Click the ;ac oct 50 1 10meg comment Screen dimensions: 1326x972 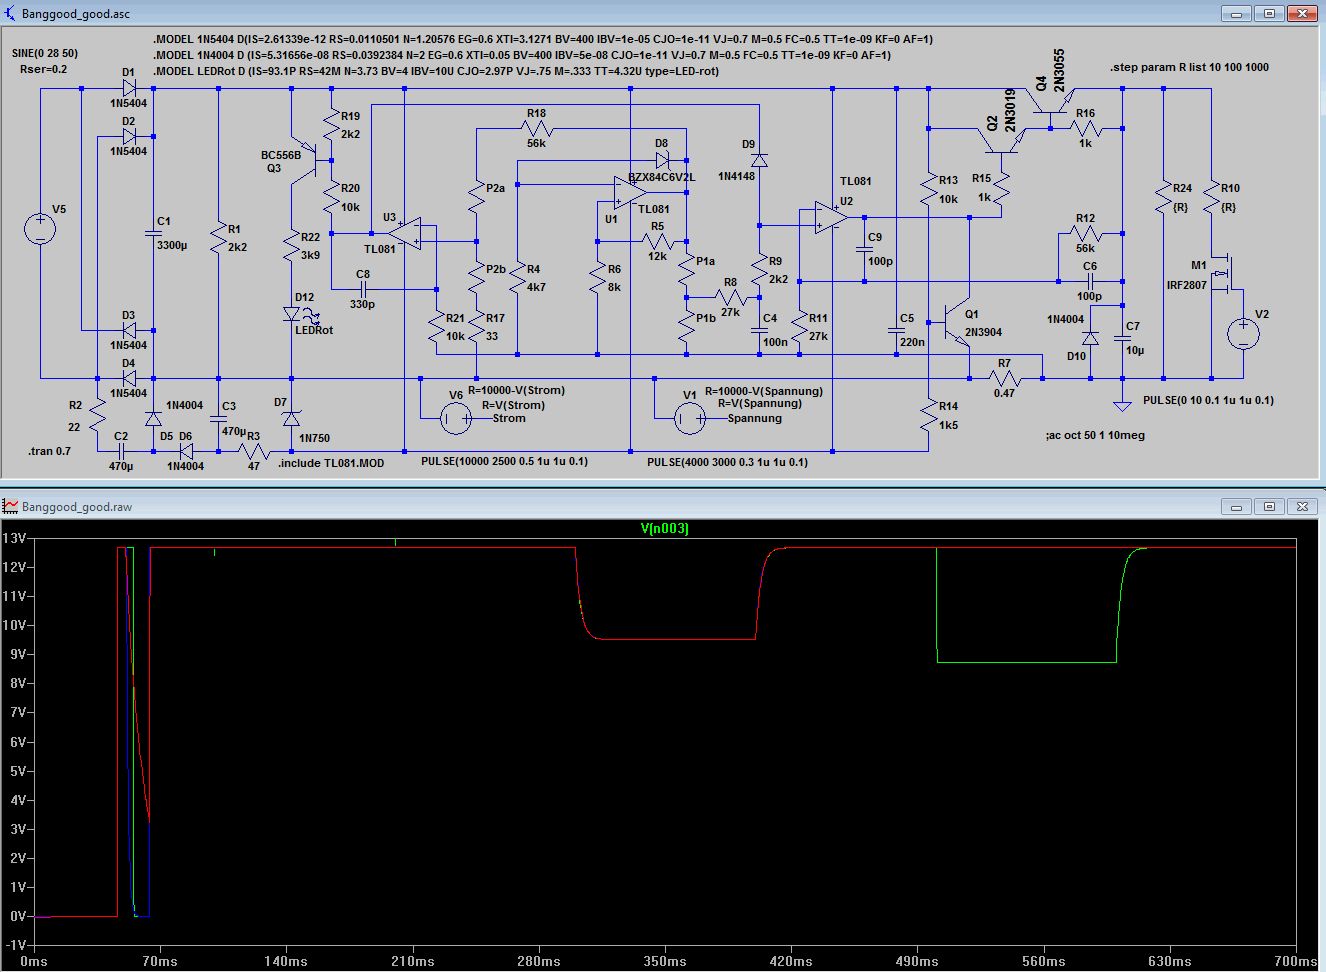[1095, 435]
